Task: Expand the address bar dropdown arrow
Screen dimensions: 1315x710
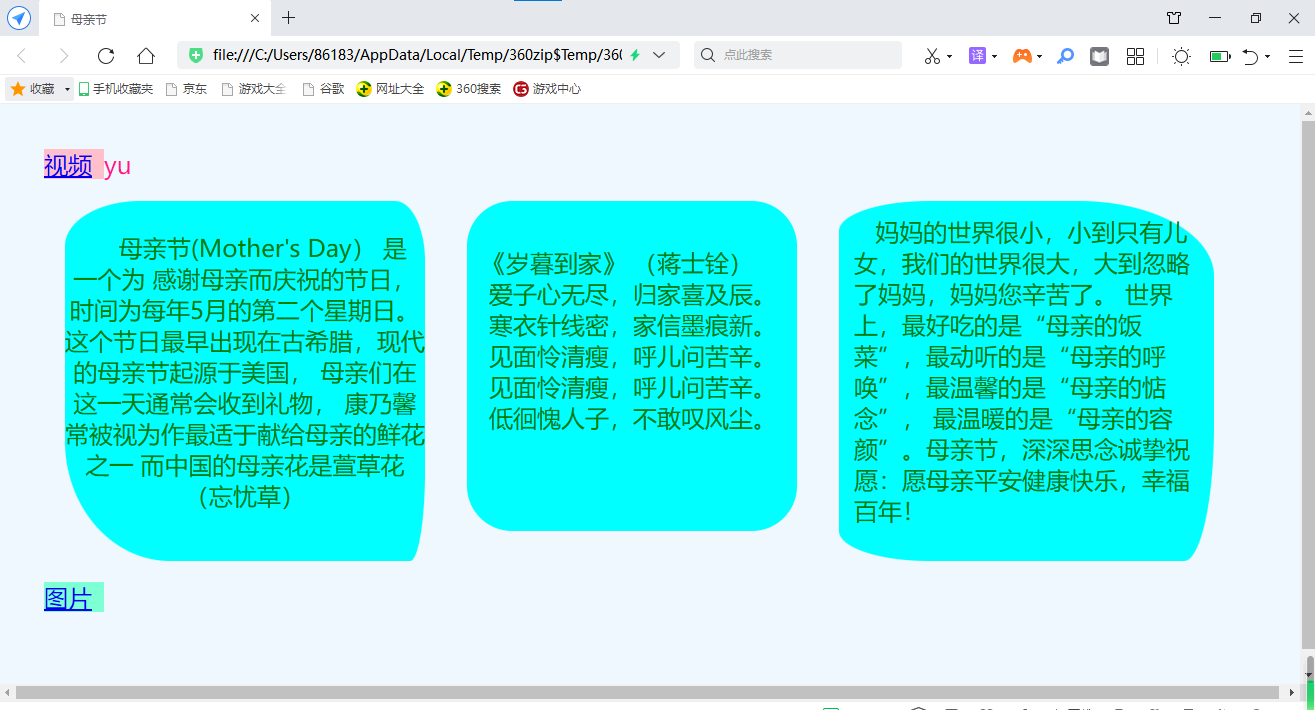Action: point(659,55)
